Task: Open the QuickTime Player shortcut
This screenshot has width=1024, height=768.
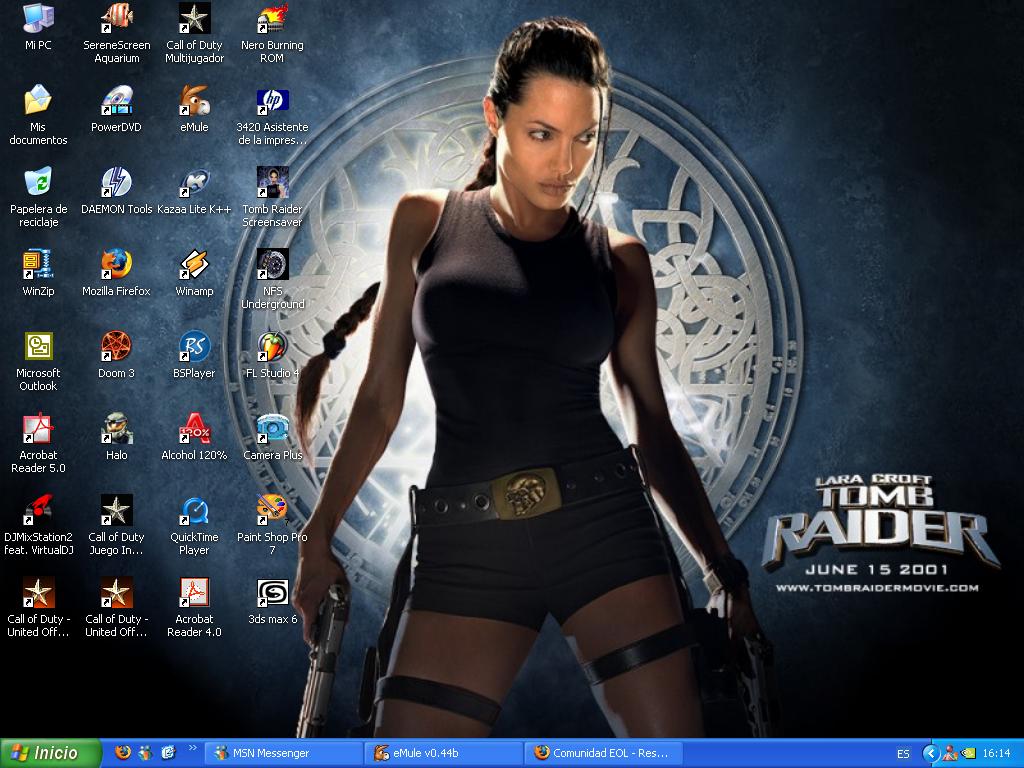Action: point(194,511)
